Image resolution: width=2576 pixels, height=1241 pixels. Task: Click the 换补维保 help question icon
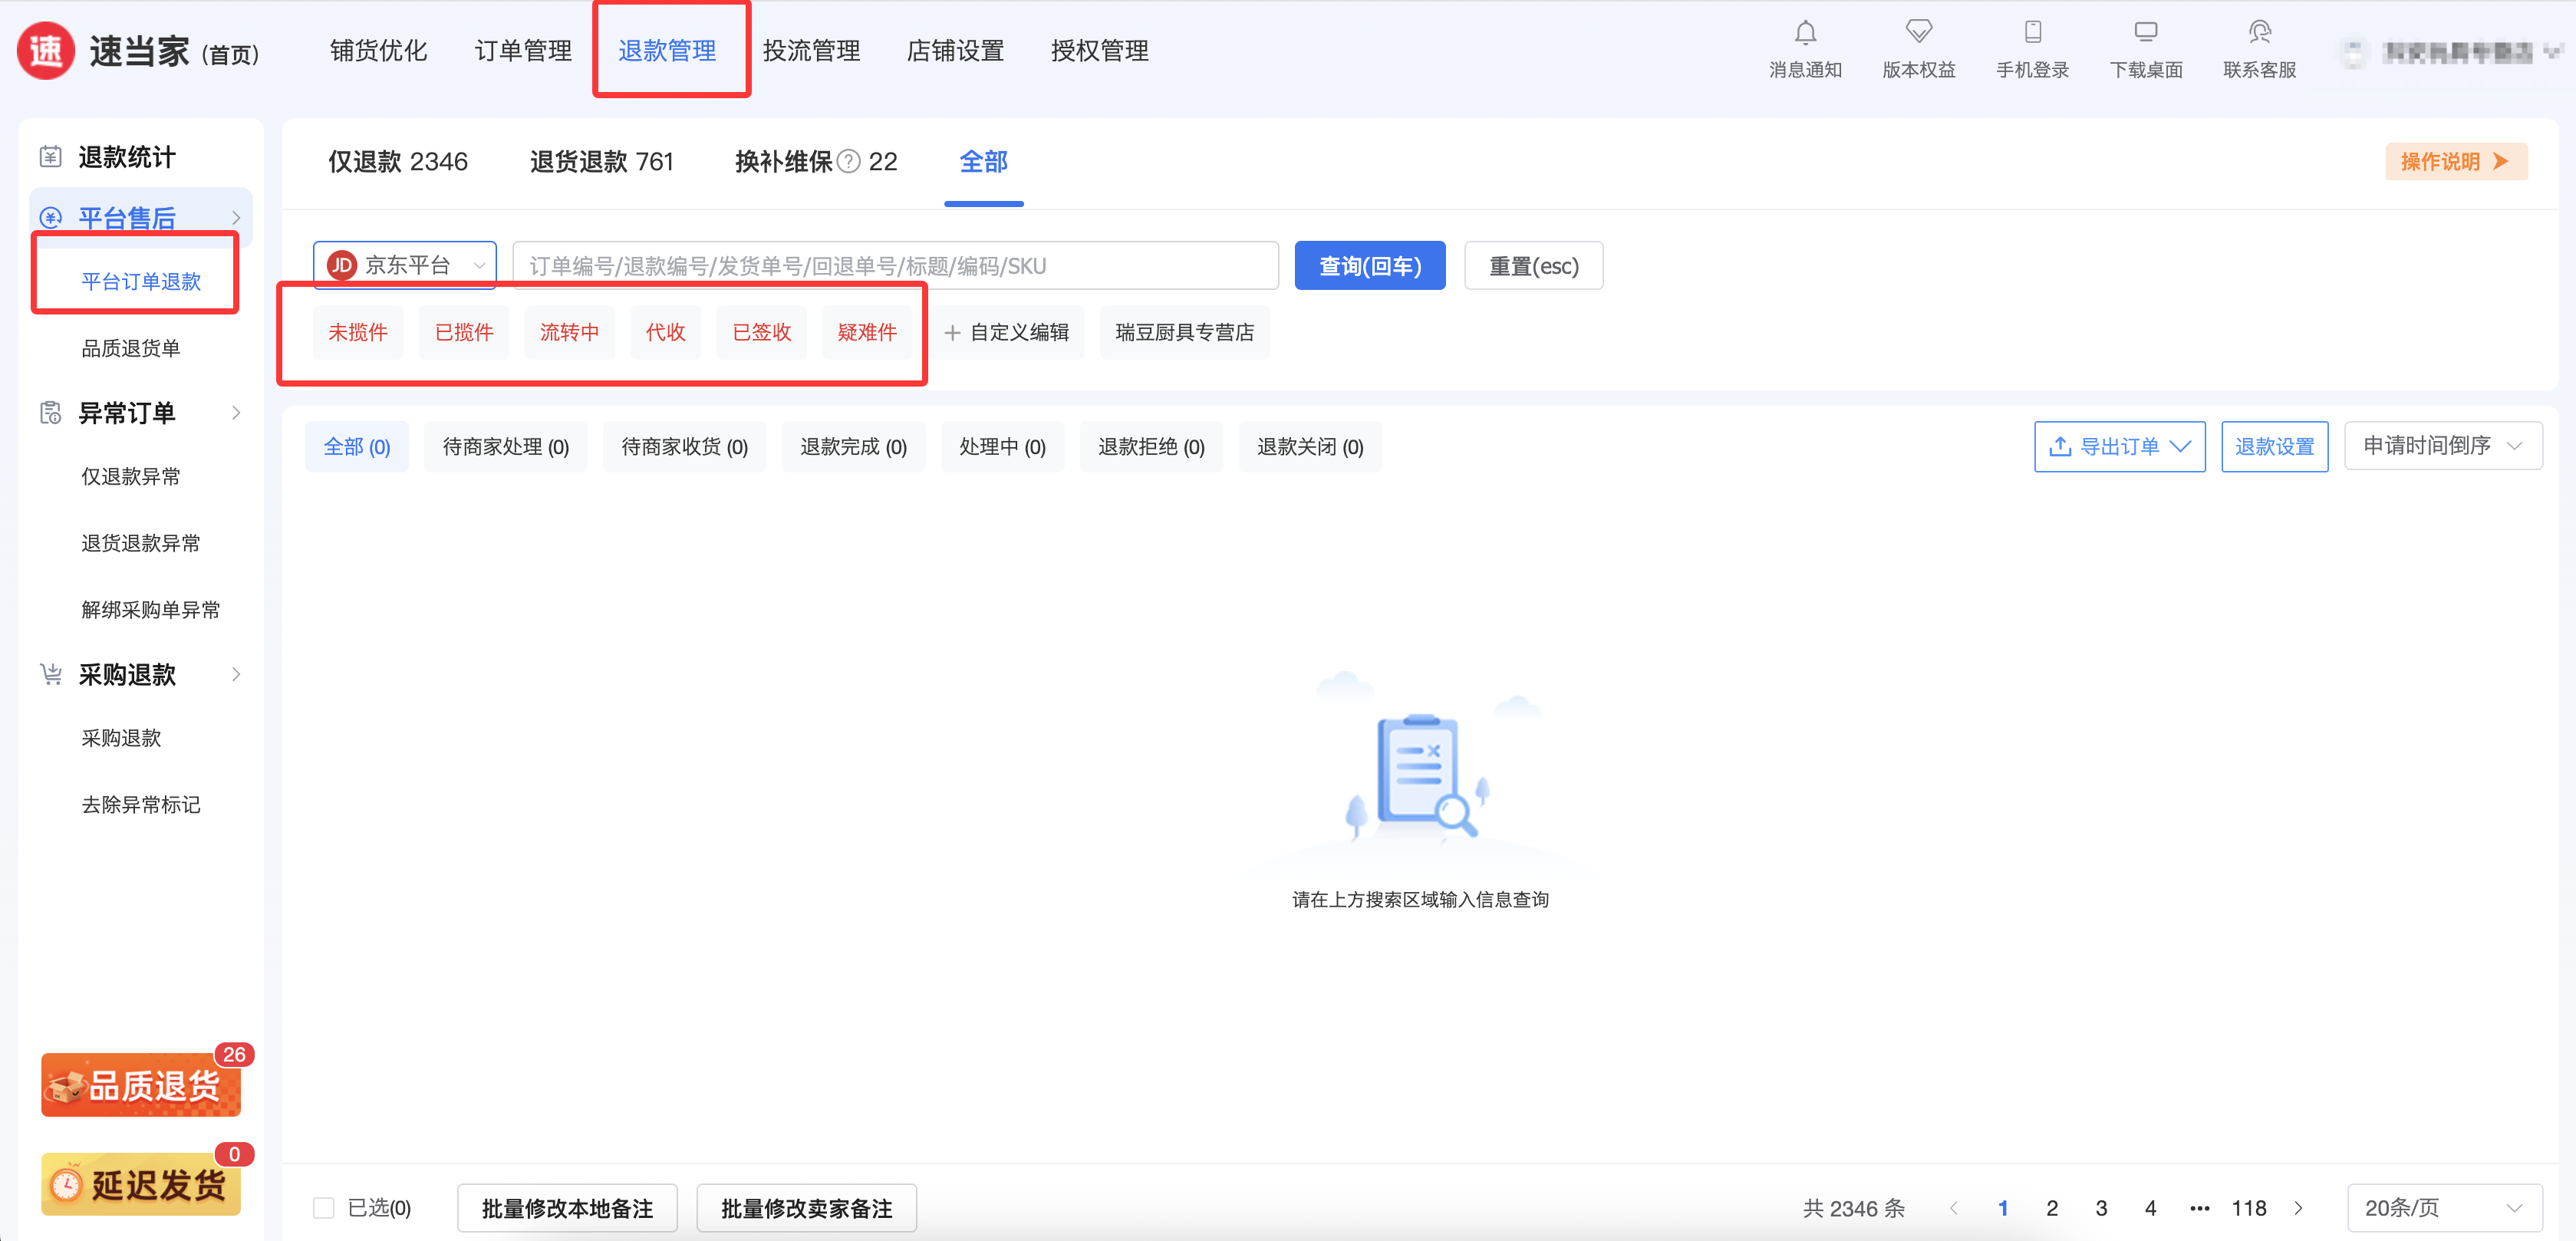[x=848, y=162]
